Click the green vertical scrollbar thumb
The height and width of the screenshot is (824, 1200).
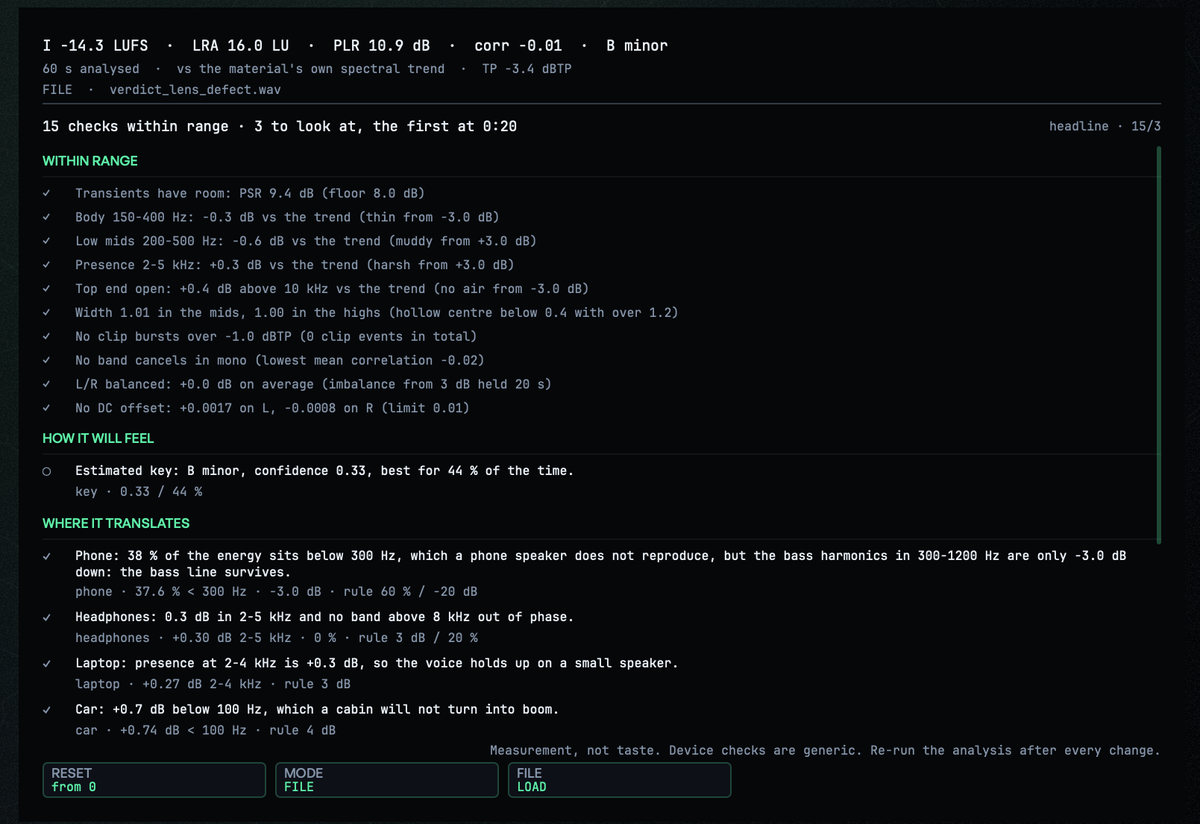[x=1158, y=344]
